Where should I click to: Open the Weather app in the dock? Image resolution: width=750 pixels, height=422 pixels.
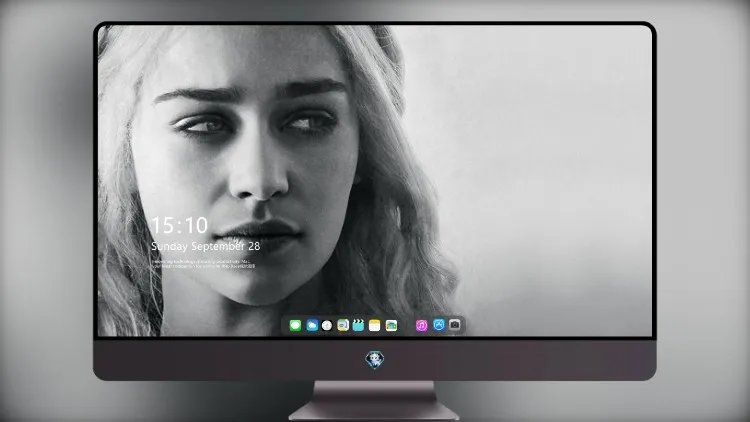312,325
